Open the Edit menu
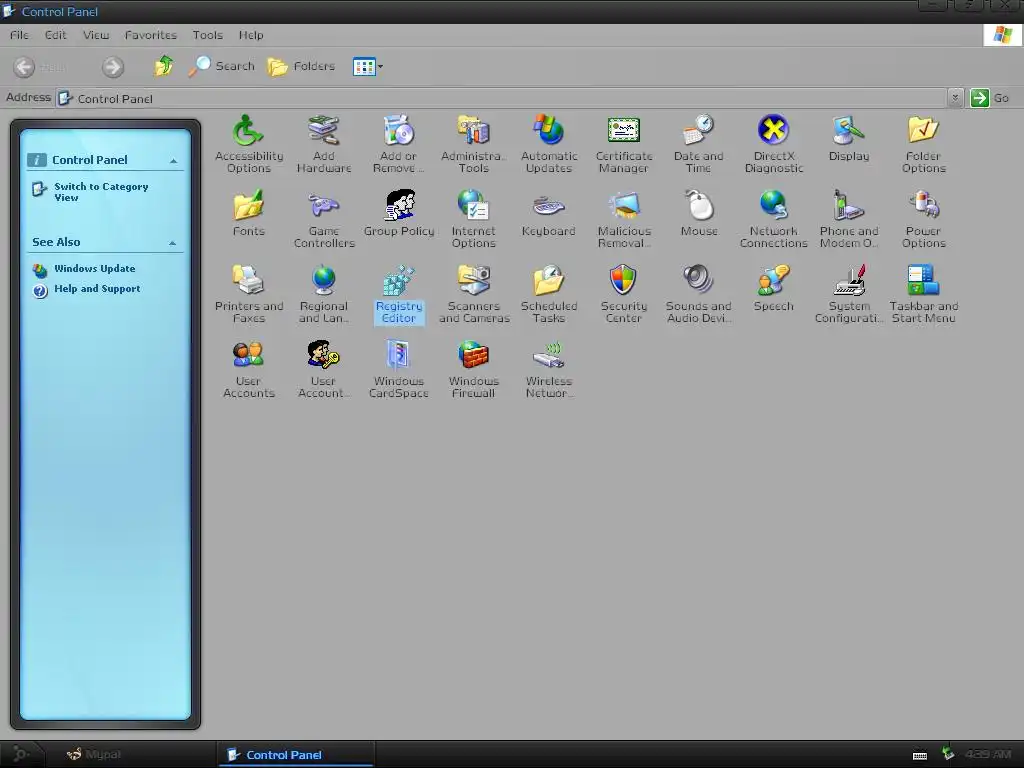The height and width of the screenshot is (768, 1024). [56, 35]
